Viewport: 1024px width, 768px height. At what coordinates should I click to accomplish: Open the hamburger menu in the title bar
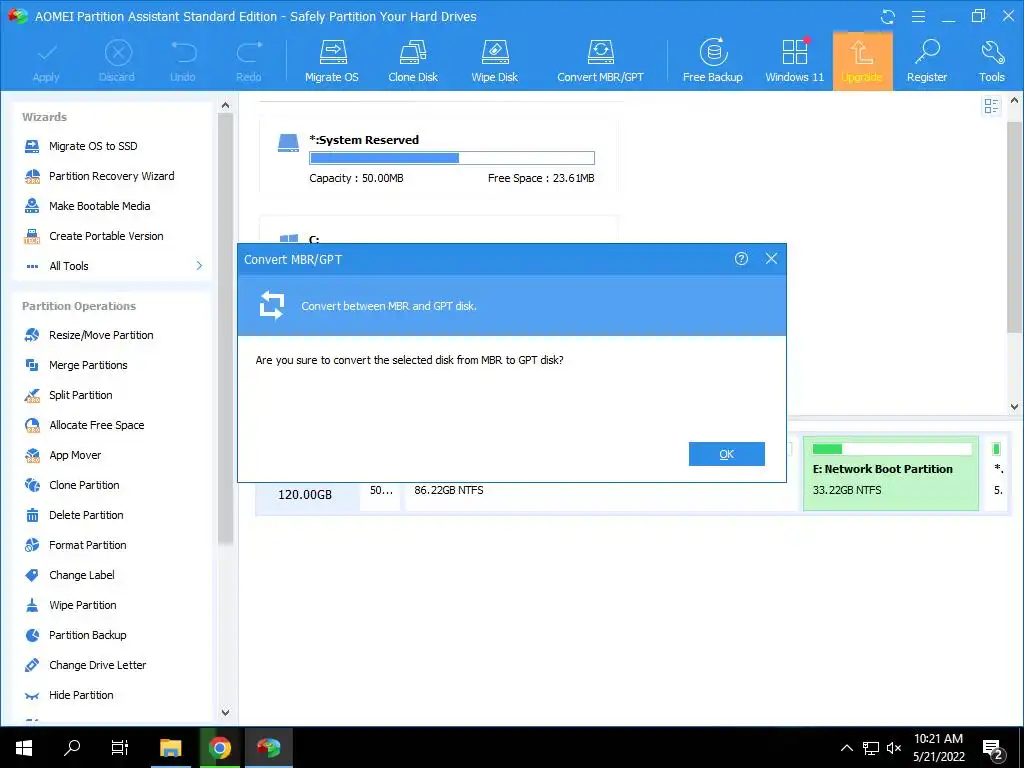(919, 16)
